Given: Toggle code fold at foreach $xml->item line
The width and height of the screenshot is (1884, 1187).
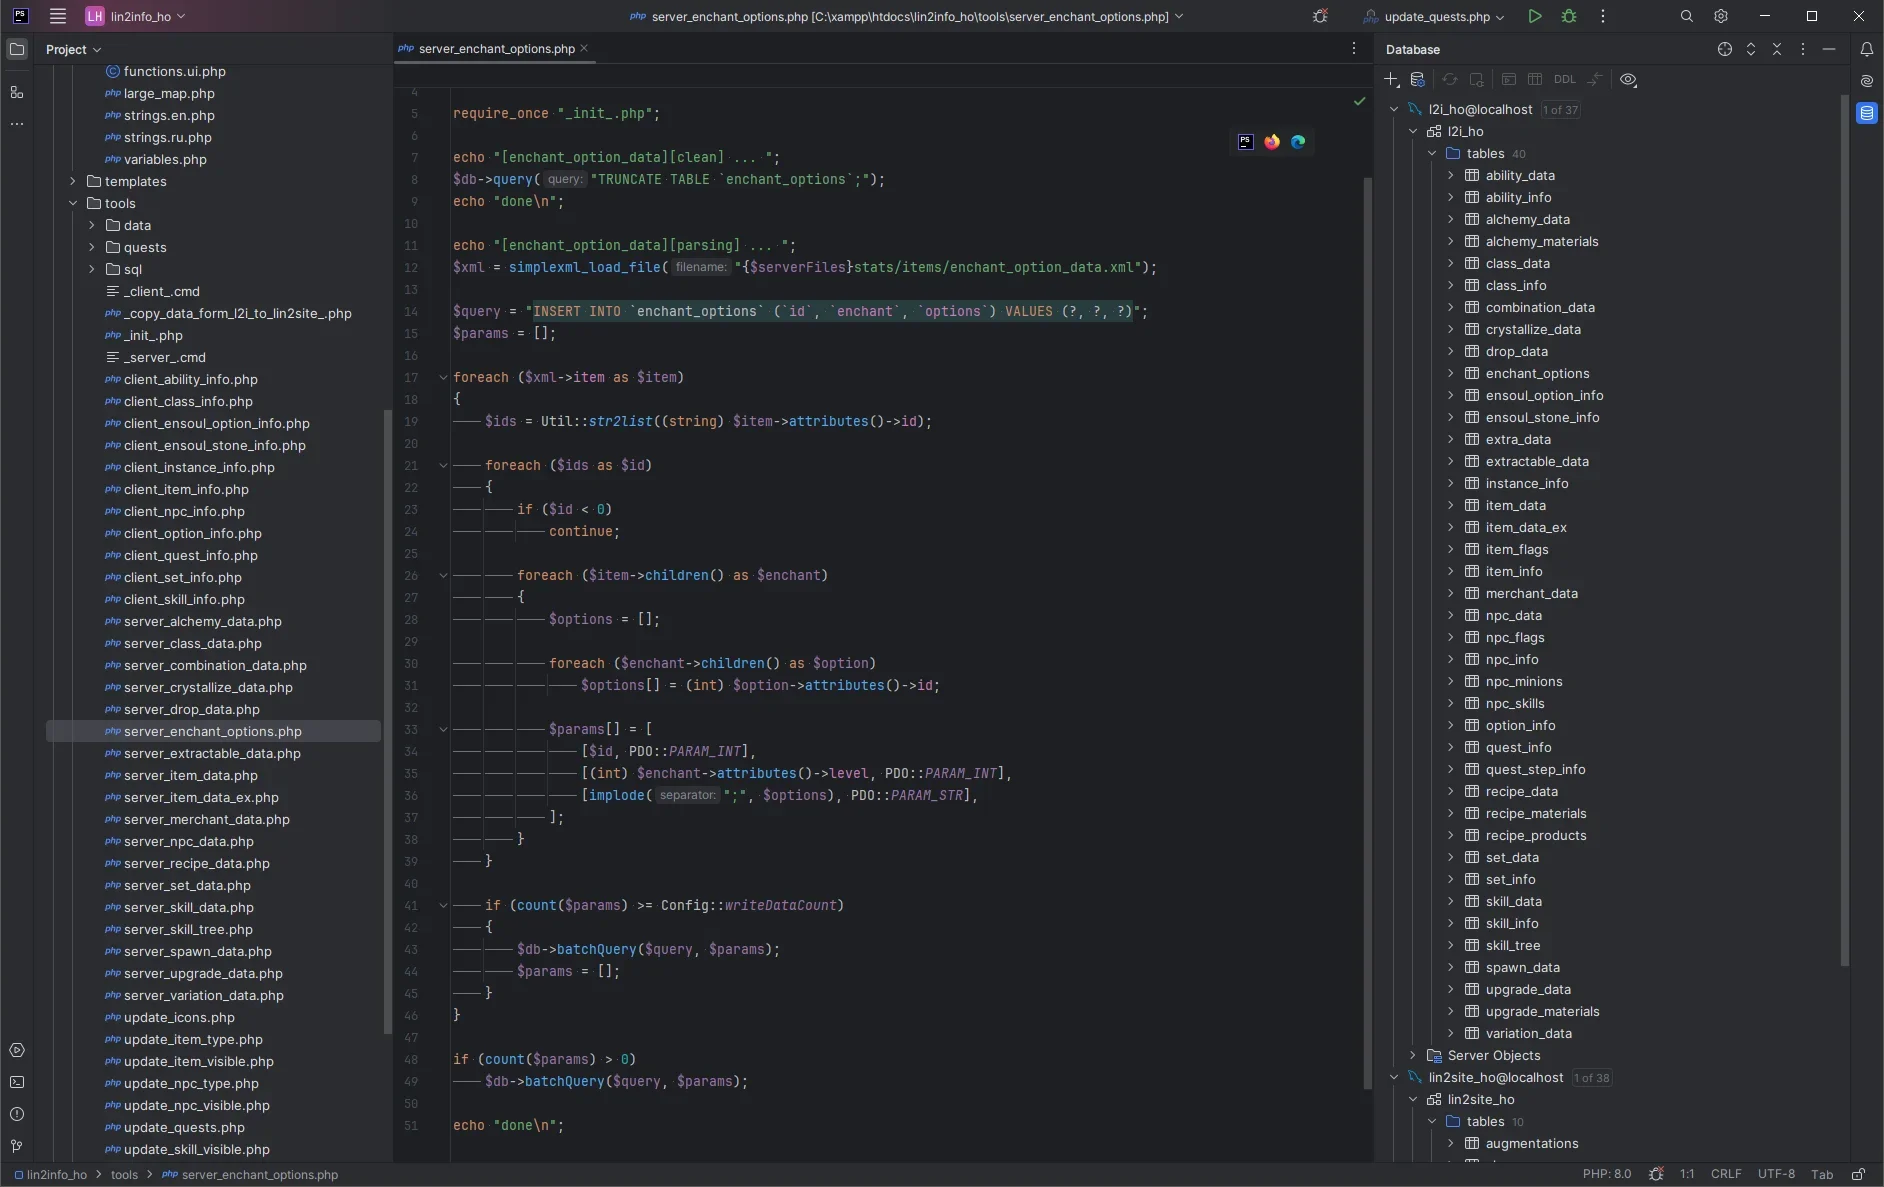Looking at the screenshot, I should (443, 378).
